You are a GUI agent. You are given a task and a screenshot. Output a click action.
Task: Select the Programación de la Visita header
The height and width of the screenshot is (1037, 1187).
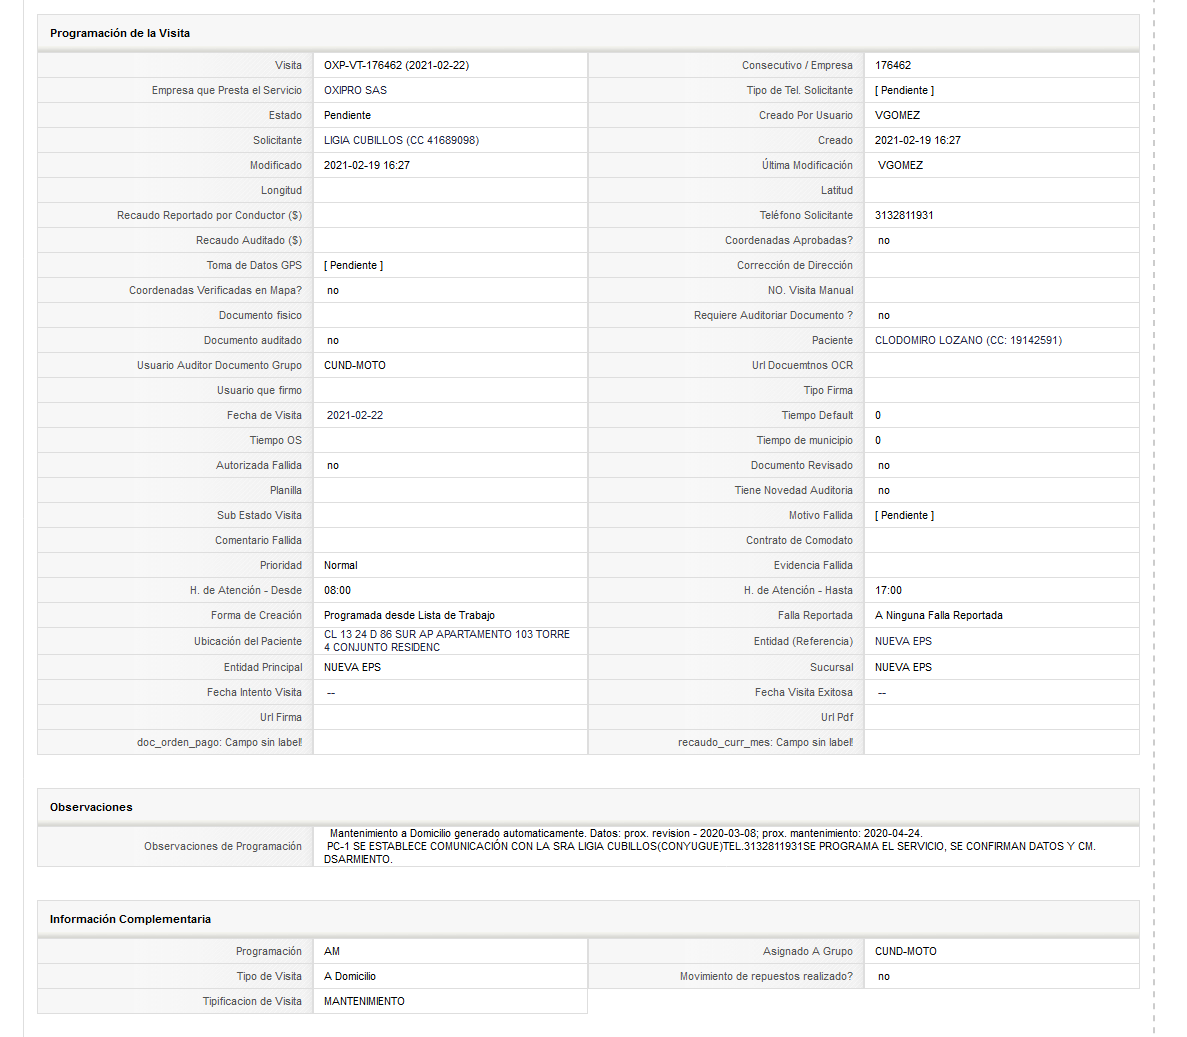(120, 33)
